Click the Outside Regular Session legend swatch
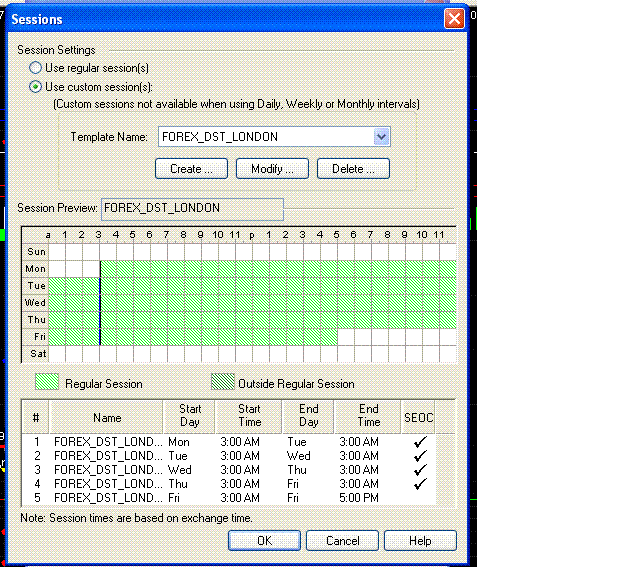Viewport: 640px width, 567px height. point(221,383)
